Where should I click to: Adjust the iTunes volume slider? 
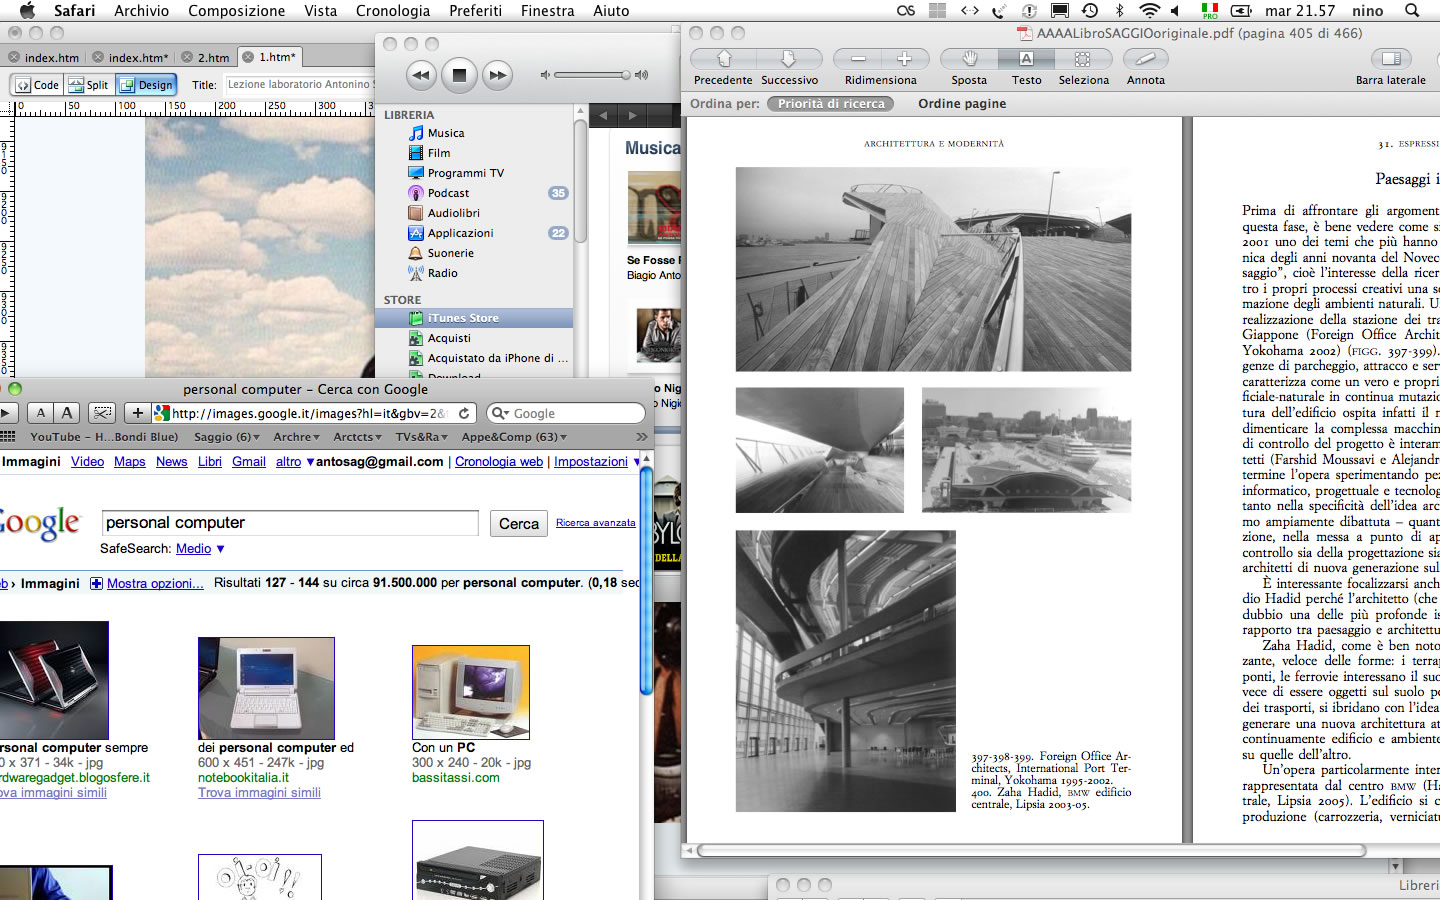point(592,75)
